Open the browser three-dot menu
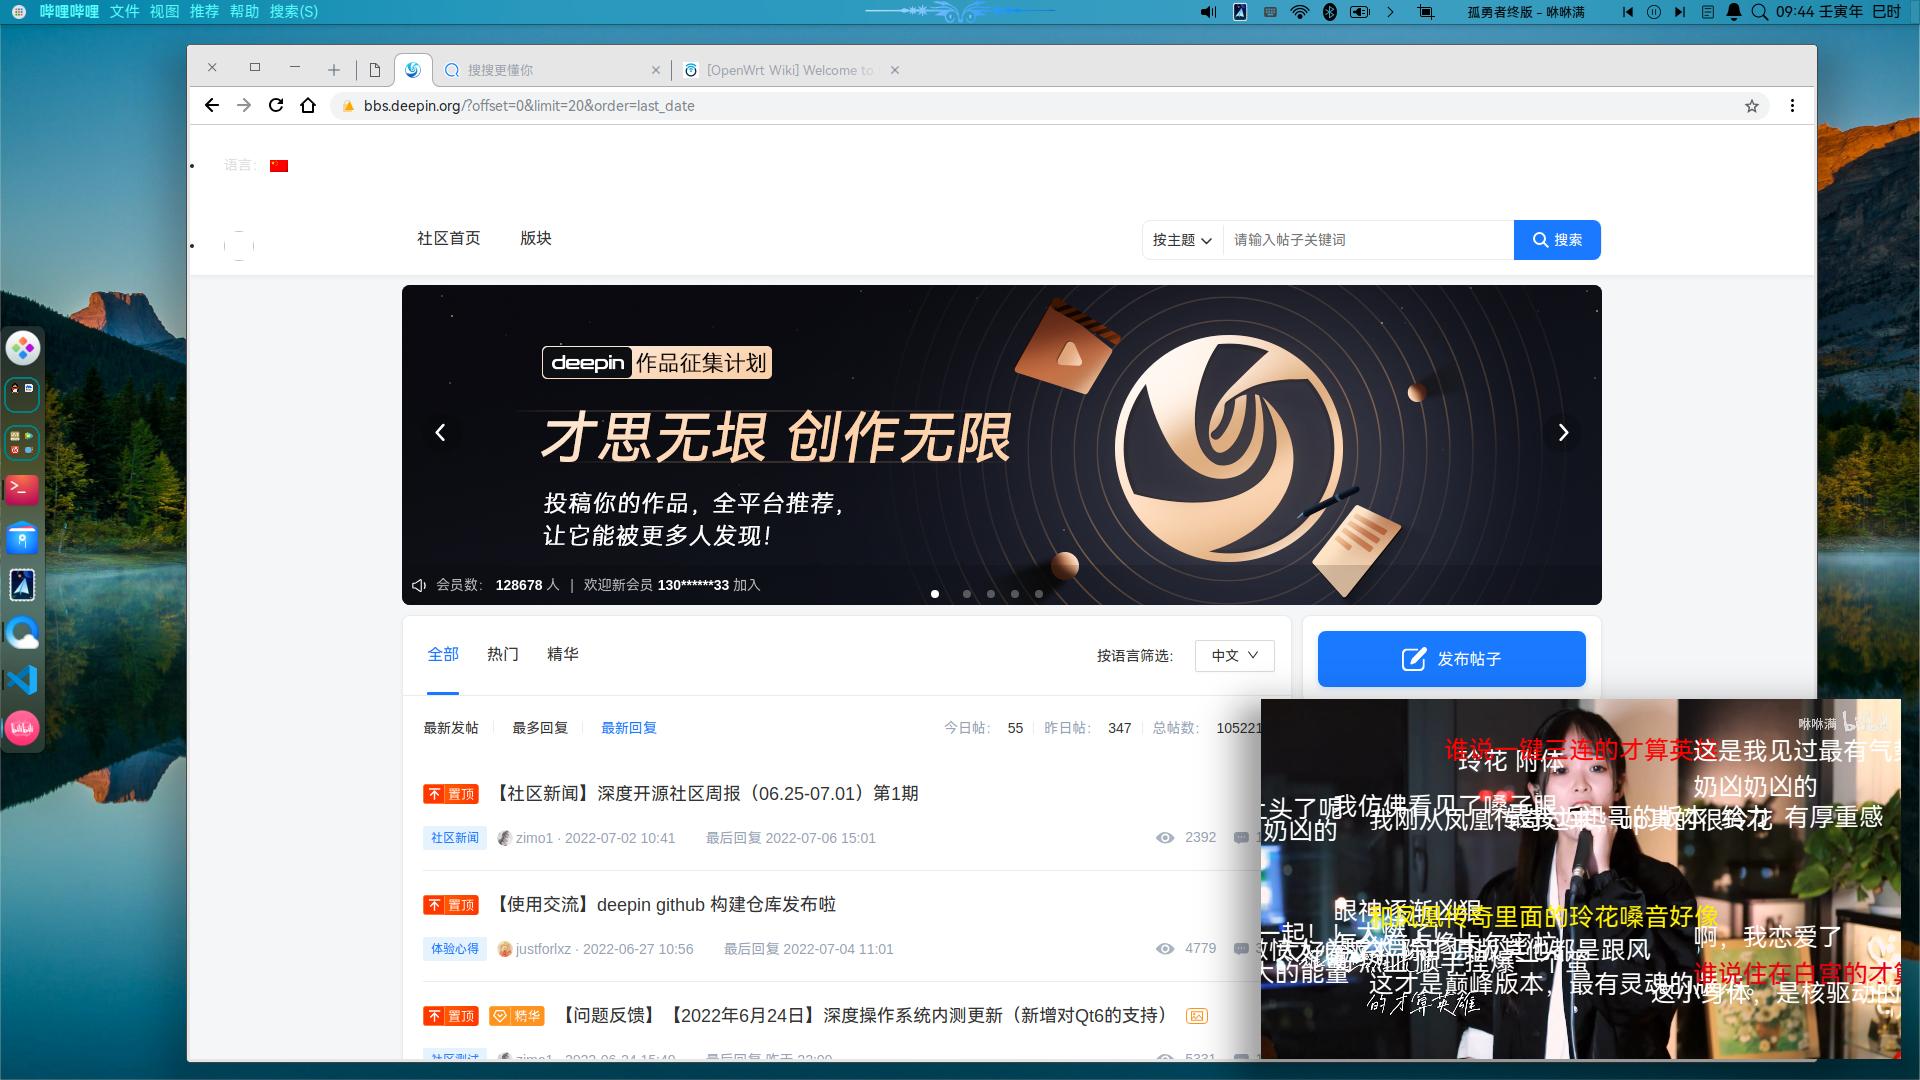The image size is (1920, 1080). (1793, 105)
